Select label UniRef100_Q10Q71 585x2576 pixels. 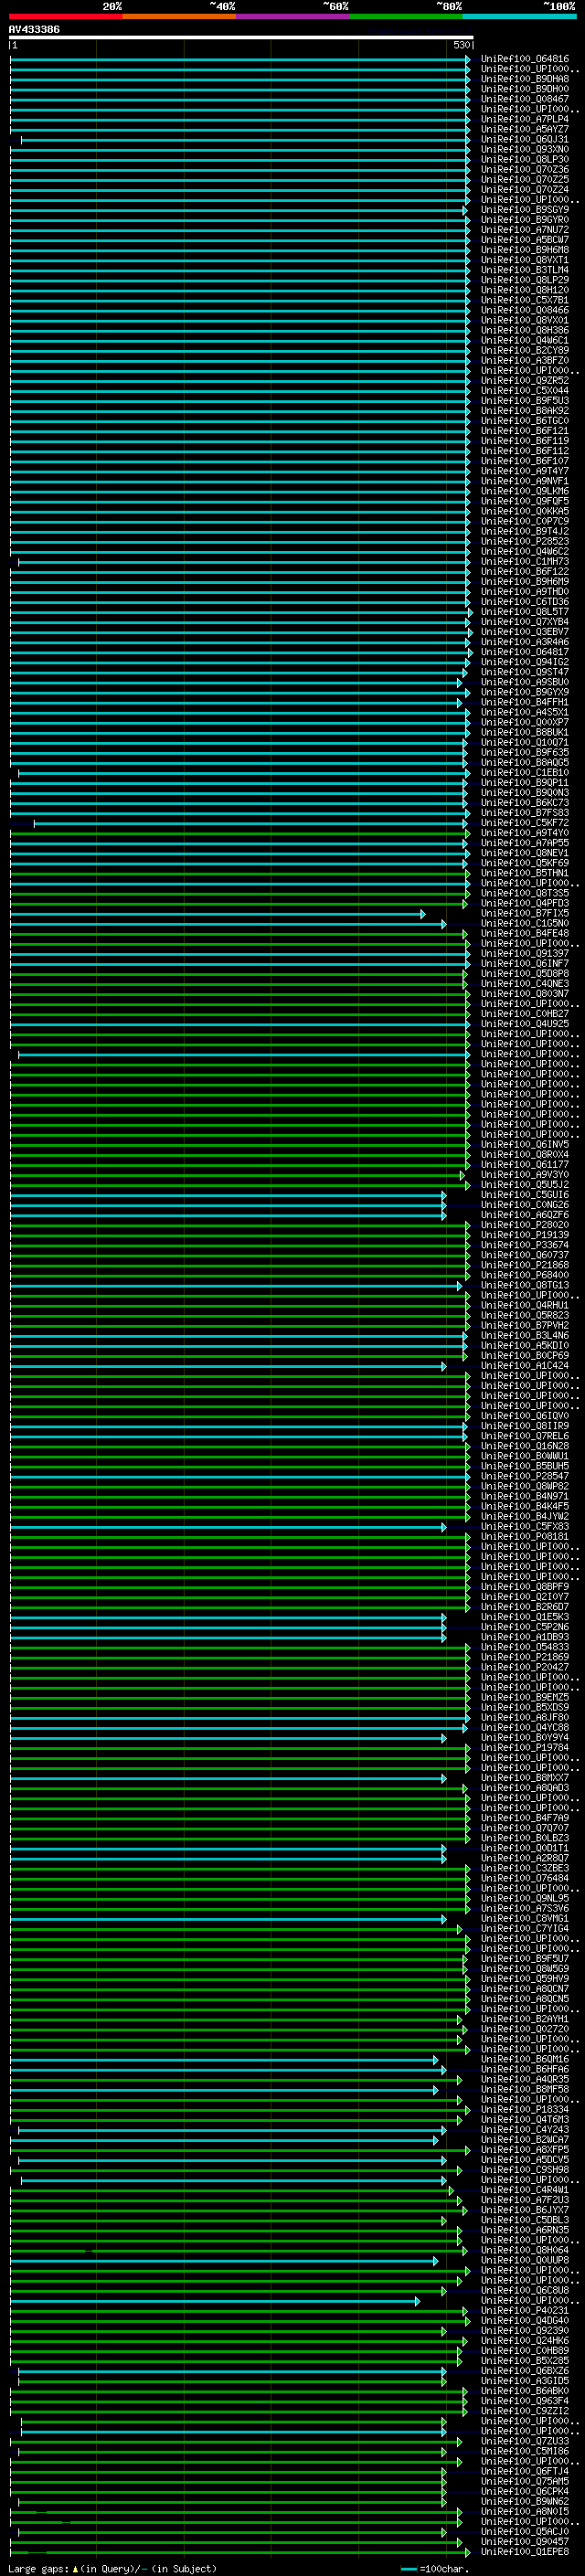525,742
